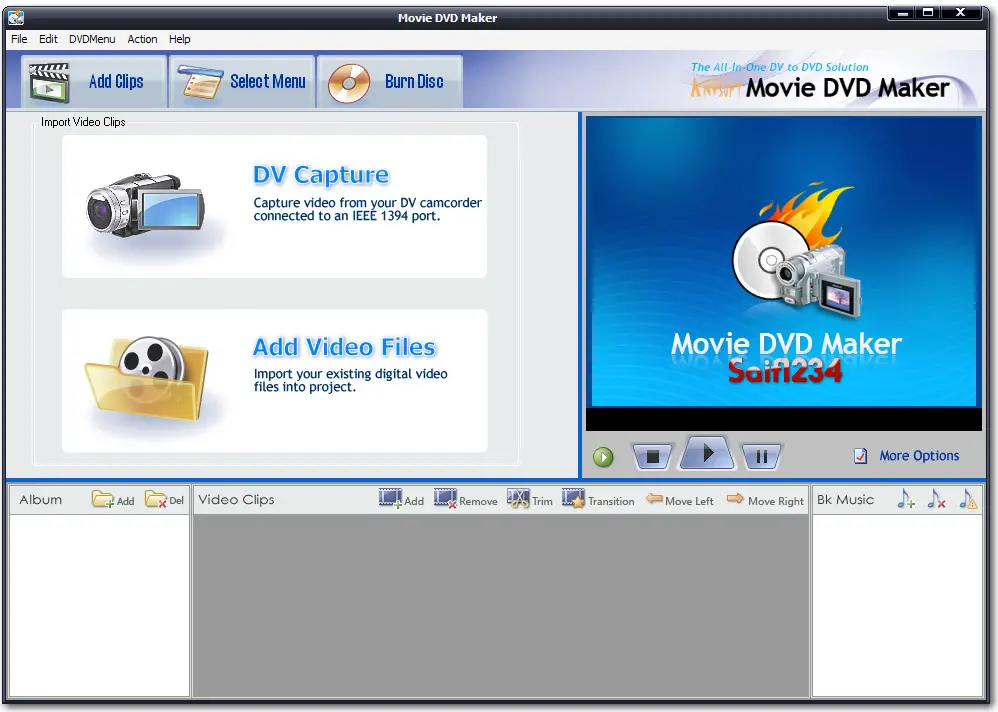The height and width of the screenshot is (712, 998).
Task: Stop the preview playback
Action: click(x=652, y=456)
